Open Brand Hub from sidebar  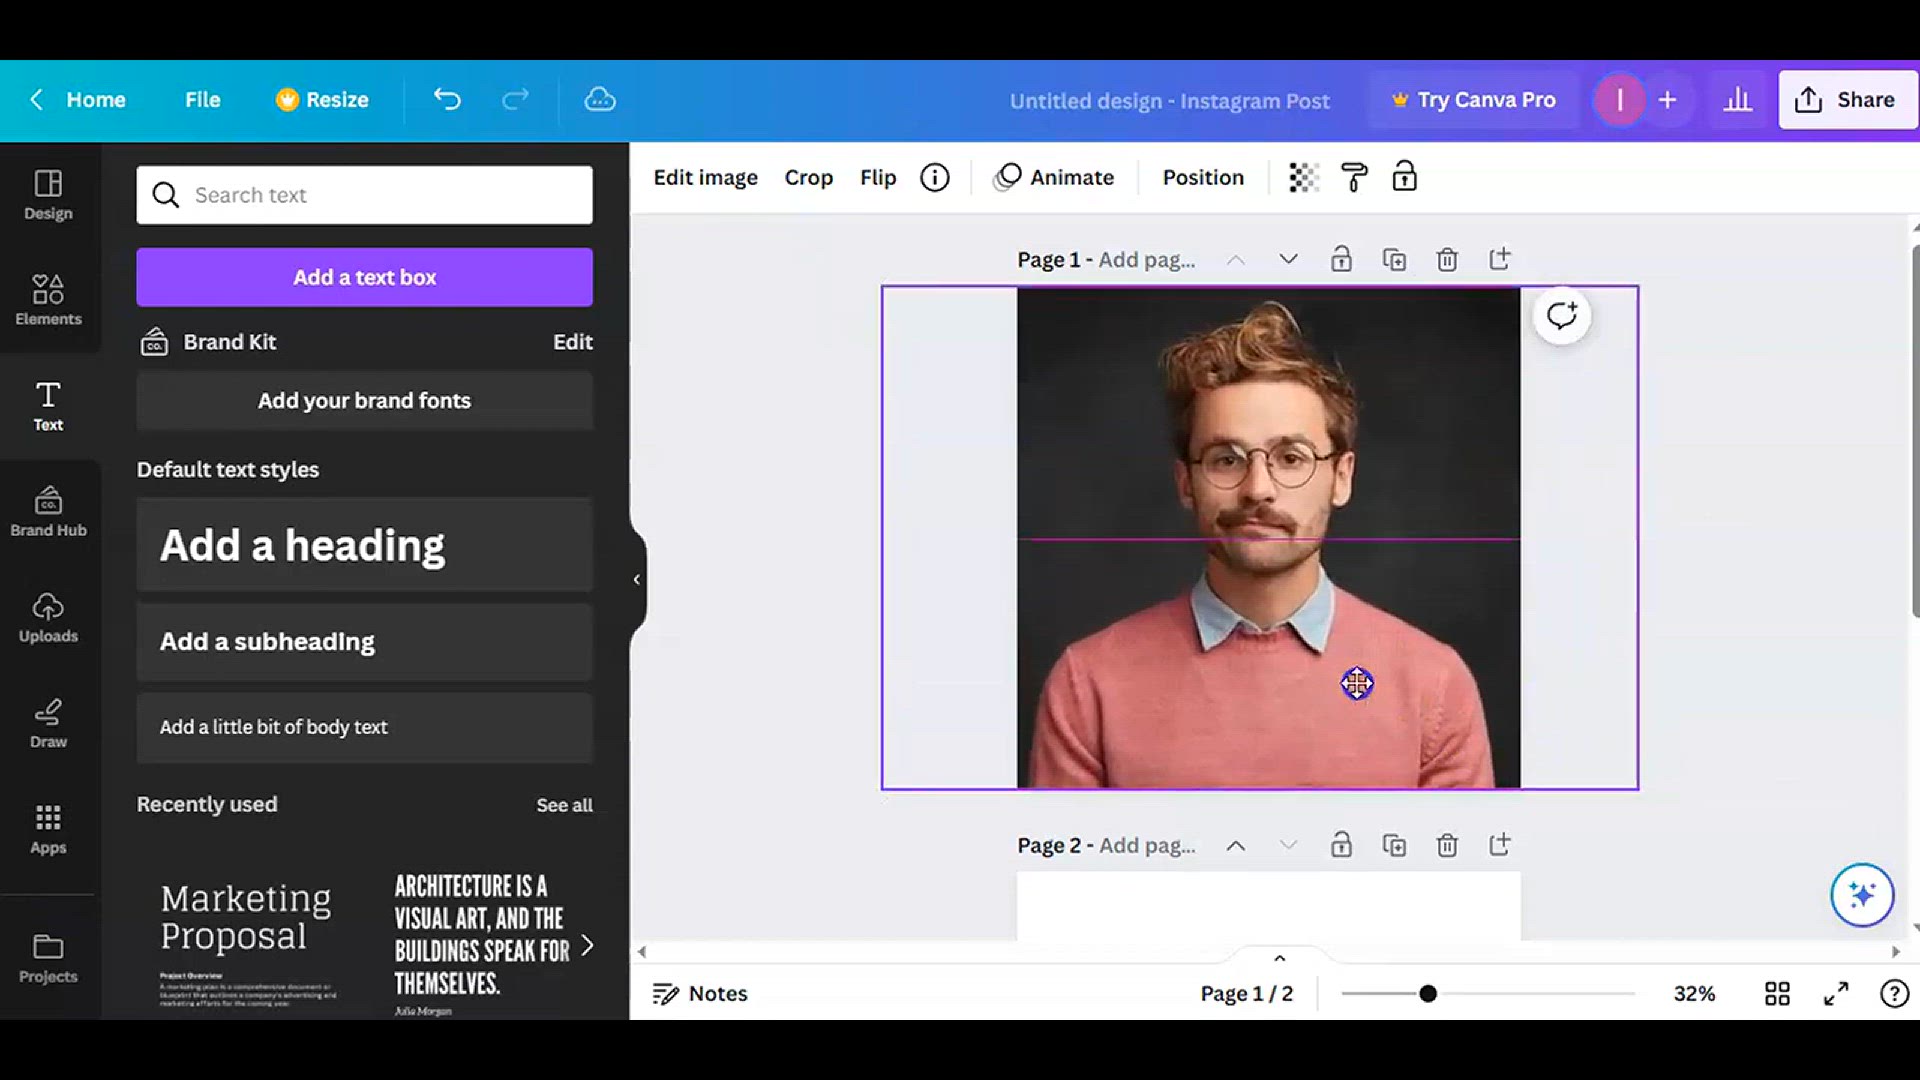48,511
